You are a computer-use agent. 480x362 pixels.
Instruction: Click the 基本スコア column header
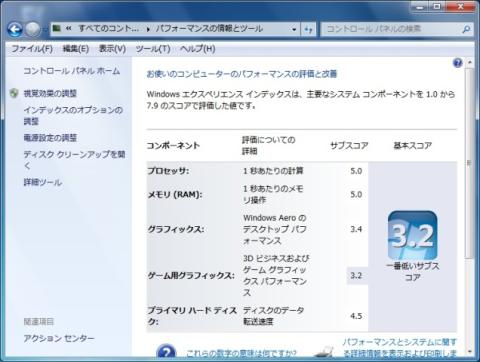pos(413,146)
